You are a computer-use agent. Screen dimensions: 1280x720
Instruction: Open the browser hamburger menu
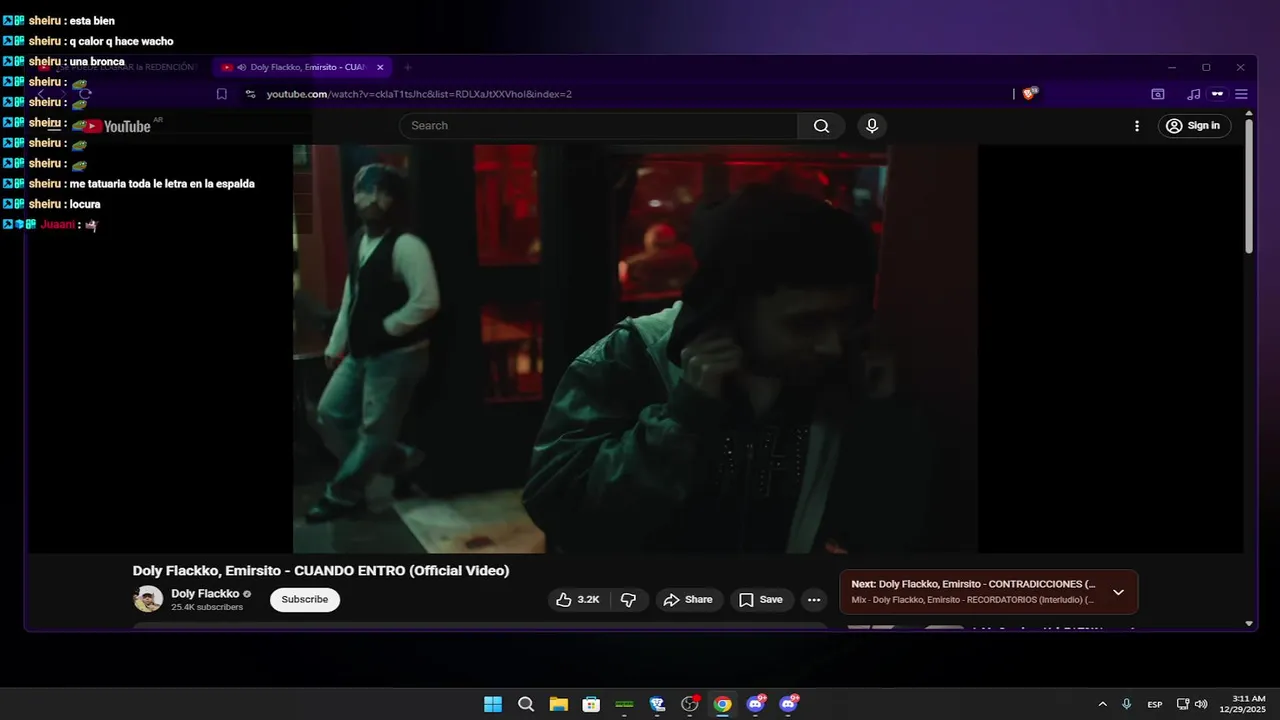[x=1241, y=94]
